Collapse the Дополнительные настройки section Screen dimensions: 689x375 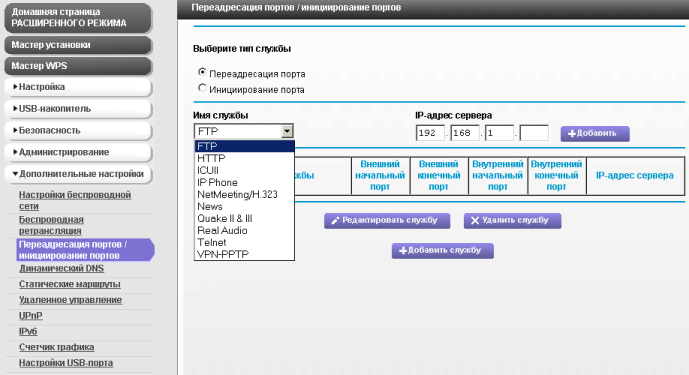tap(78, 174)
